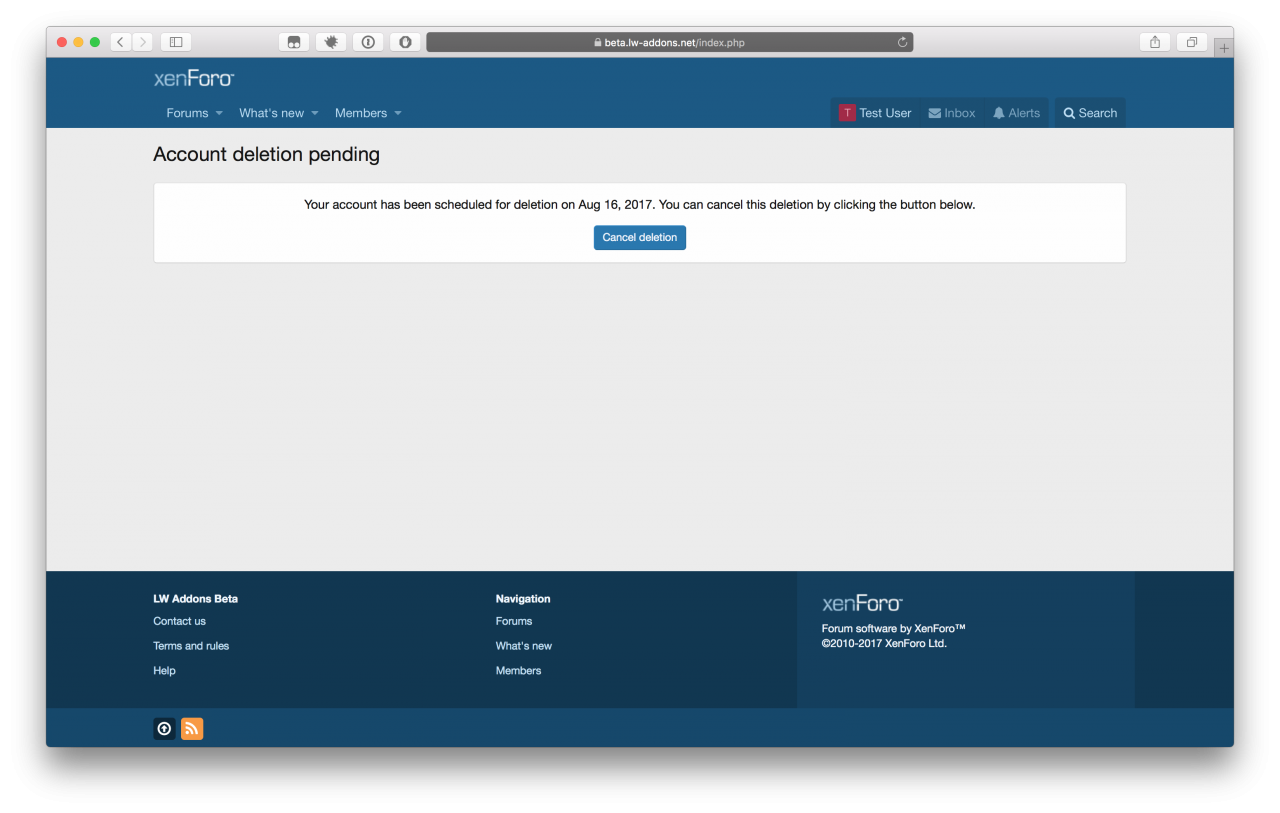This screenshot has height=813, width=1280.
Task: Expand the What's new dropdown arrow
Action: click(315, 113)
